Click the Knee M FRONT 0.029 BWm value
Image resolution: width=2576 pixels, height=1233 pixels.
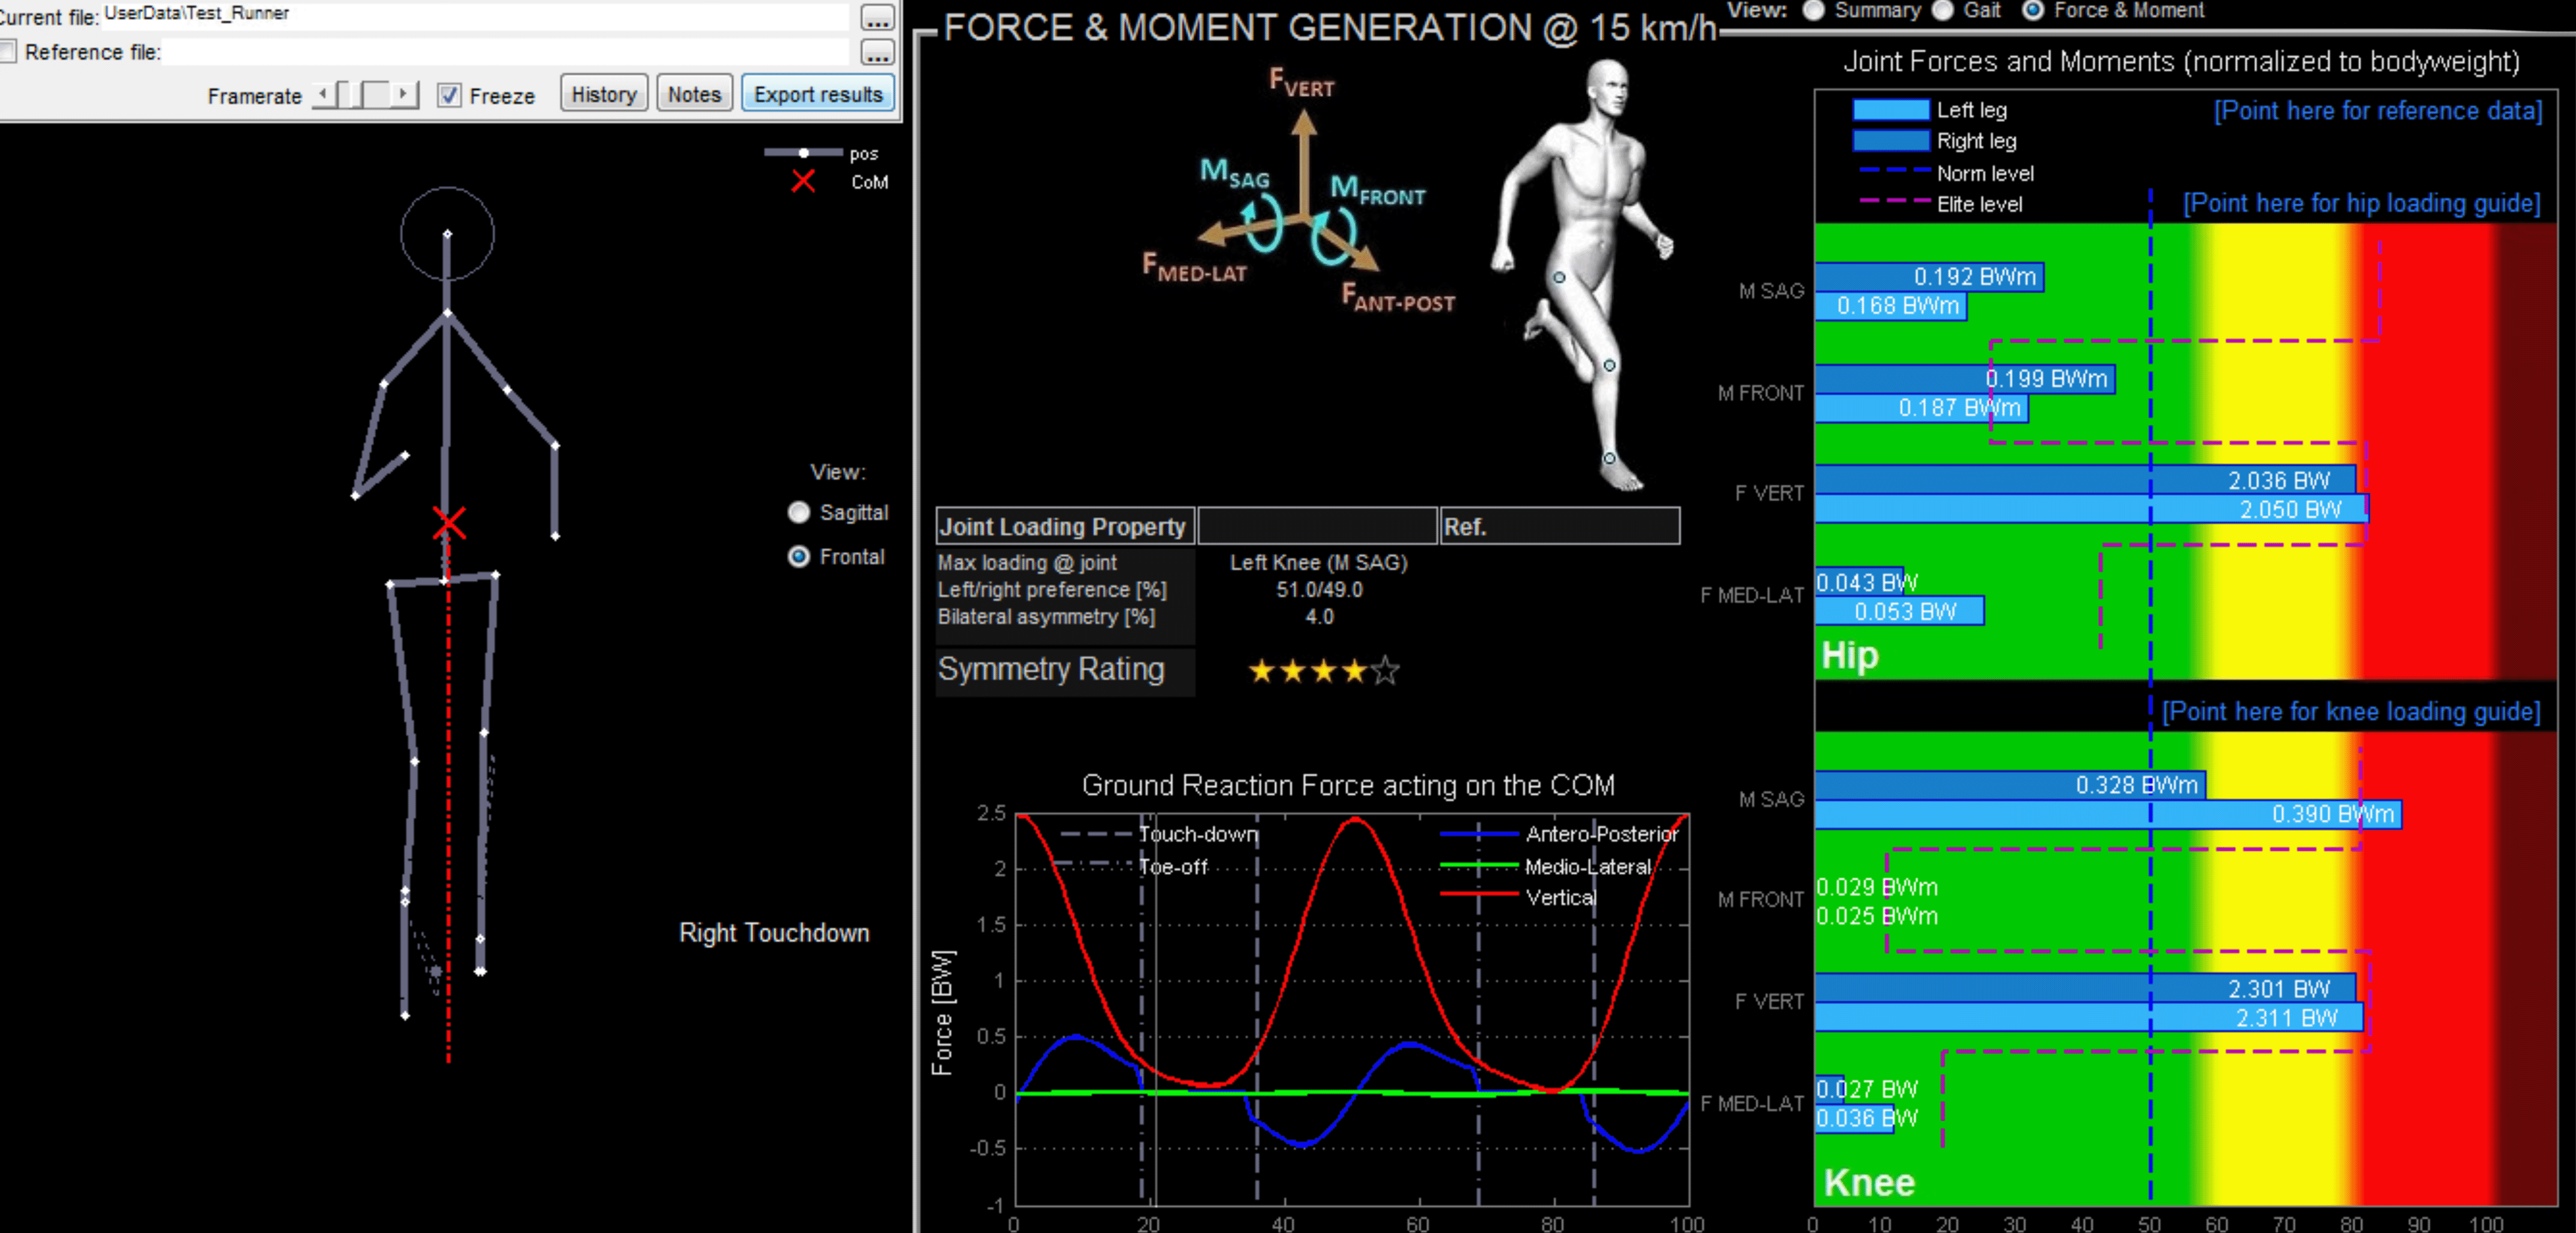click(x=1877, y=887)
